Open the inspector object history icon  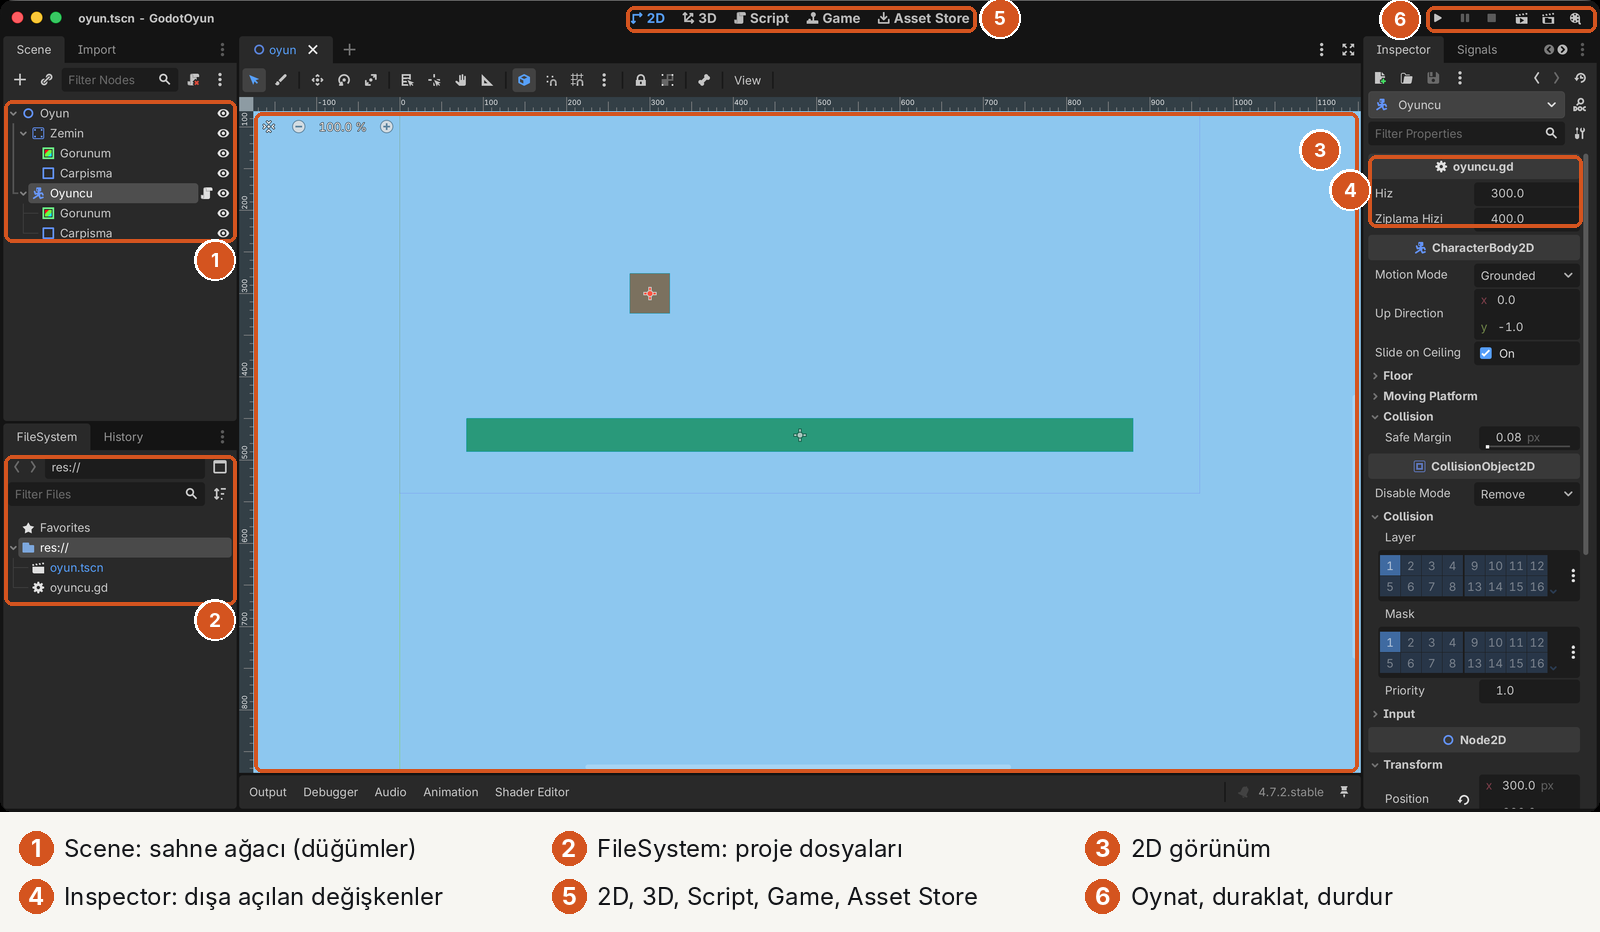1580,78
